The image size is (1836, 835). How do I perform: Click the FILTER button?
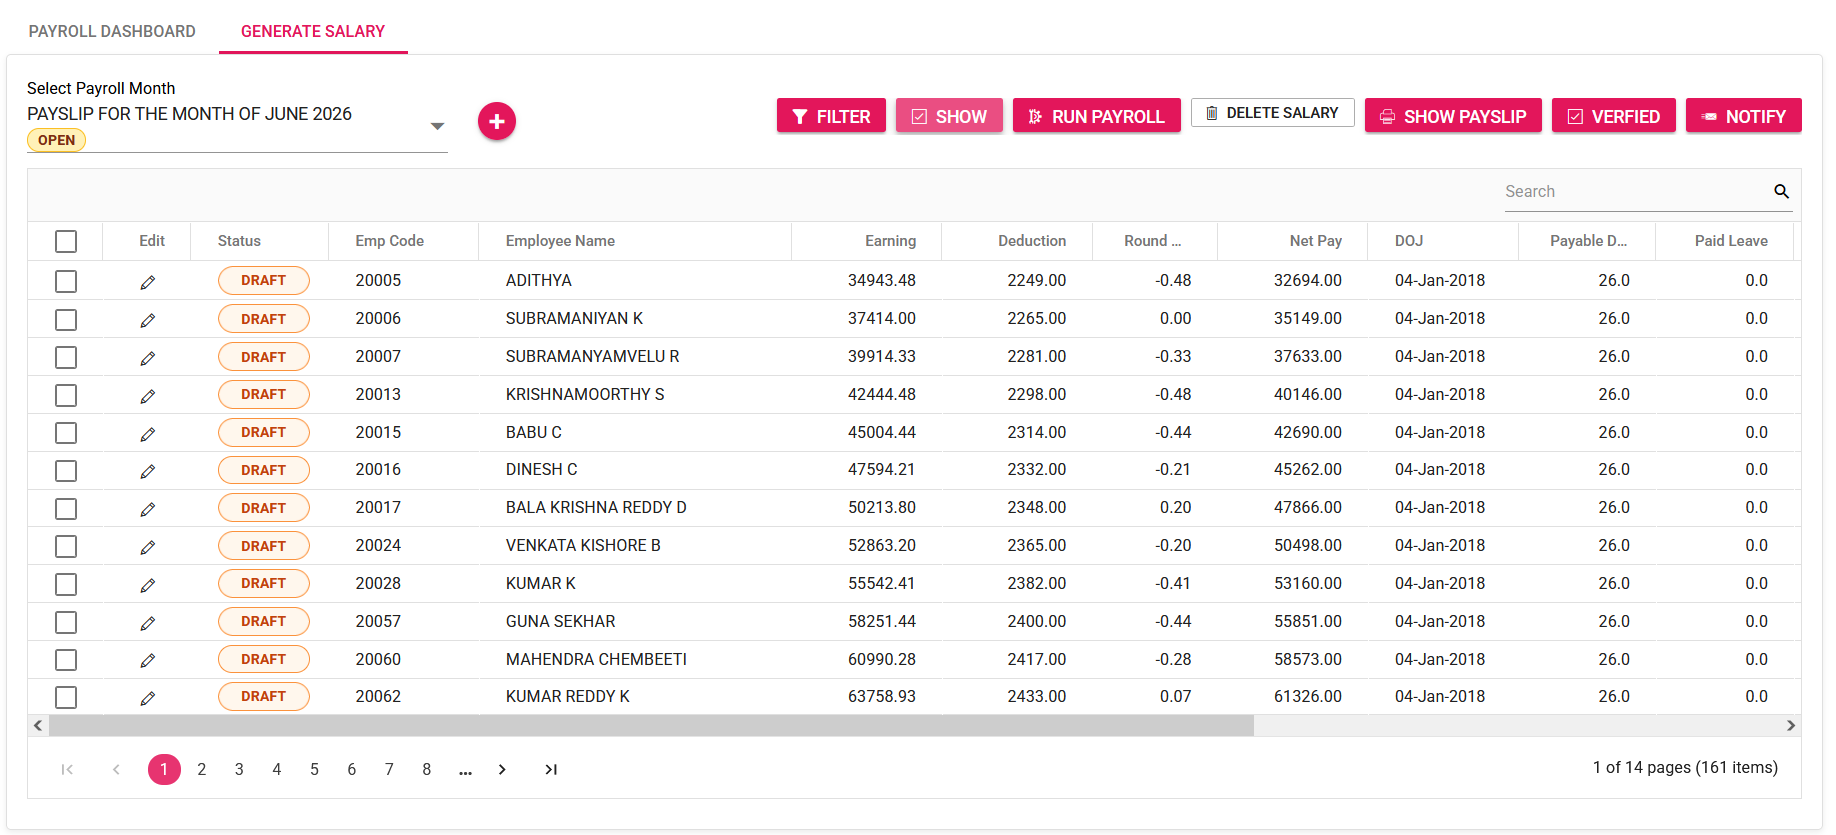[x=831, y=116]
